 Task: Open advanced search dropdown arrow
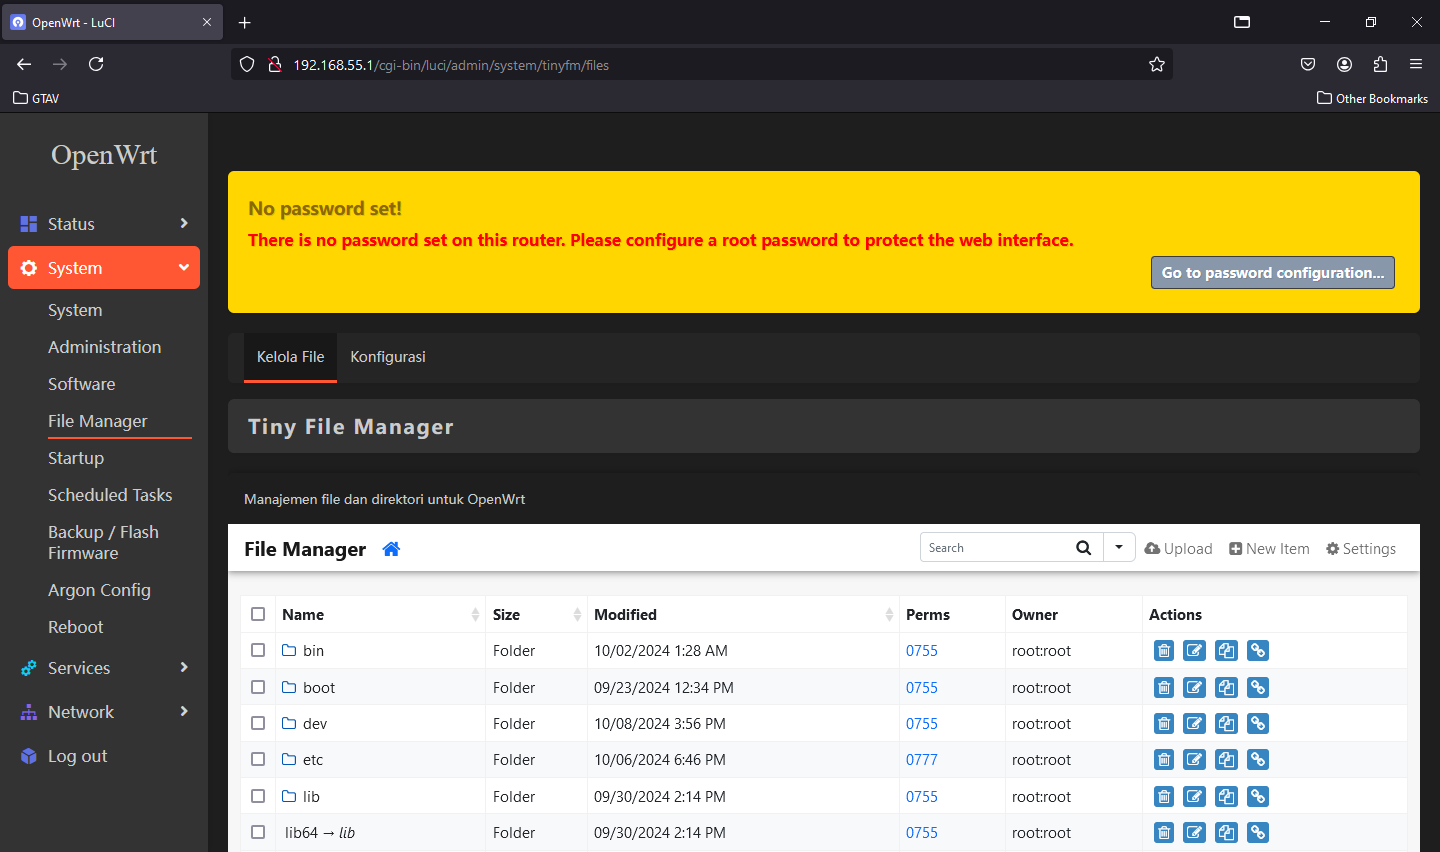[1119, 548]
